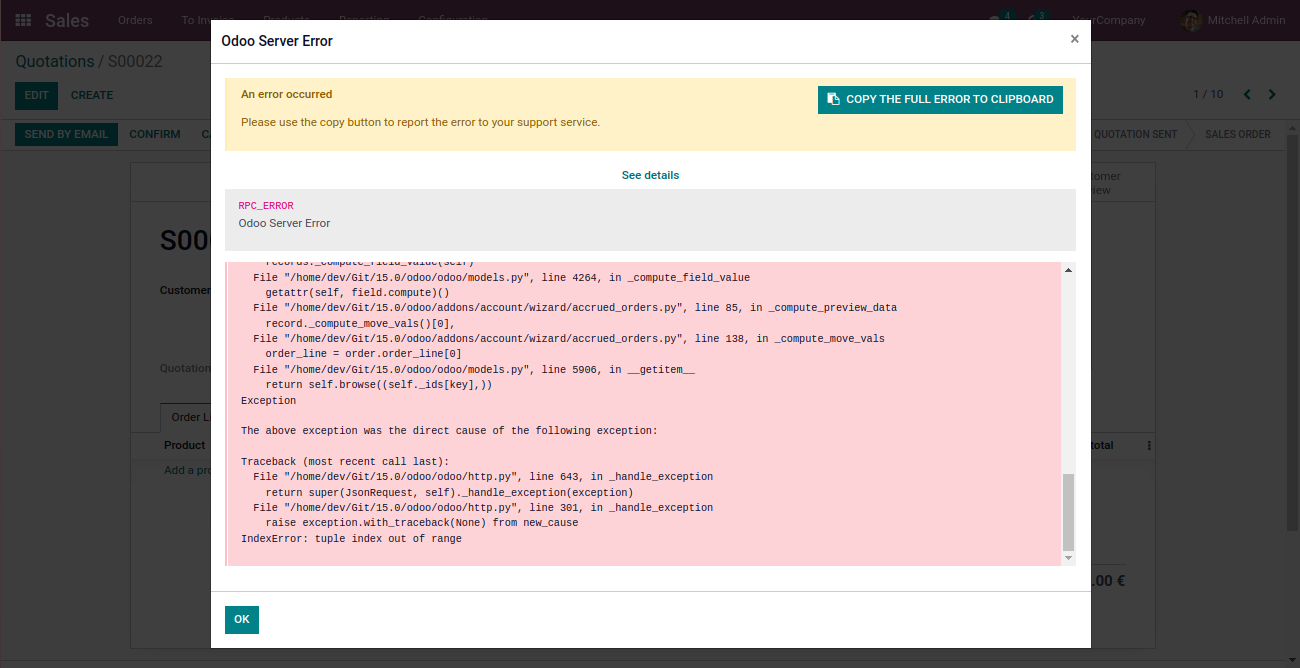Click '_compute_move_vals' traceback line 138
The height and width of the screenshot is (668, 1300).
click(568, 339)
